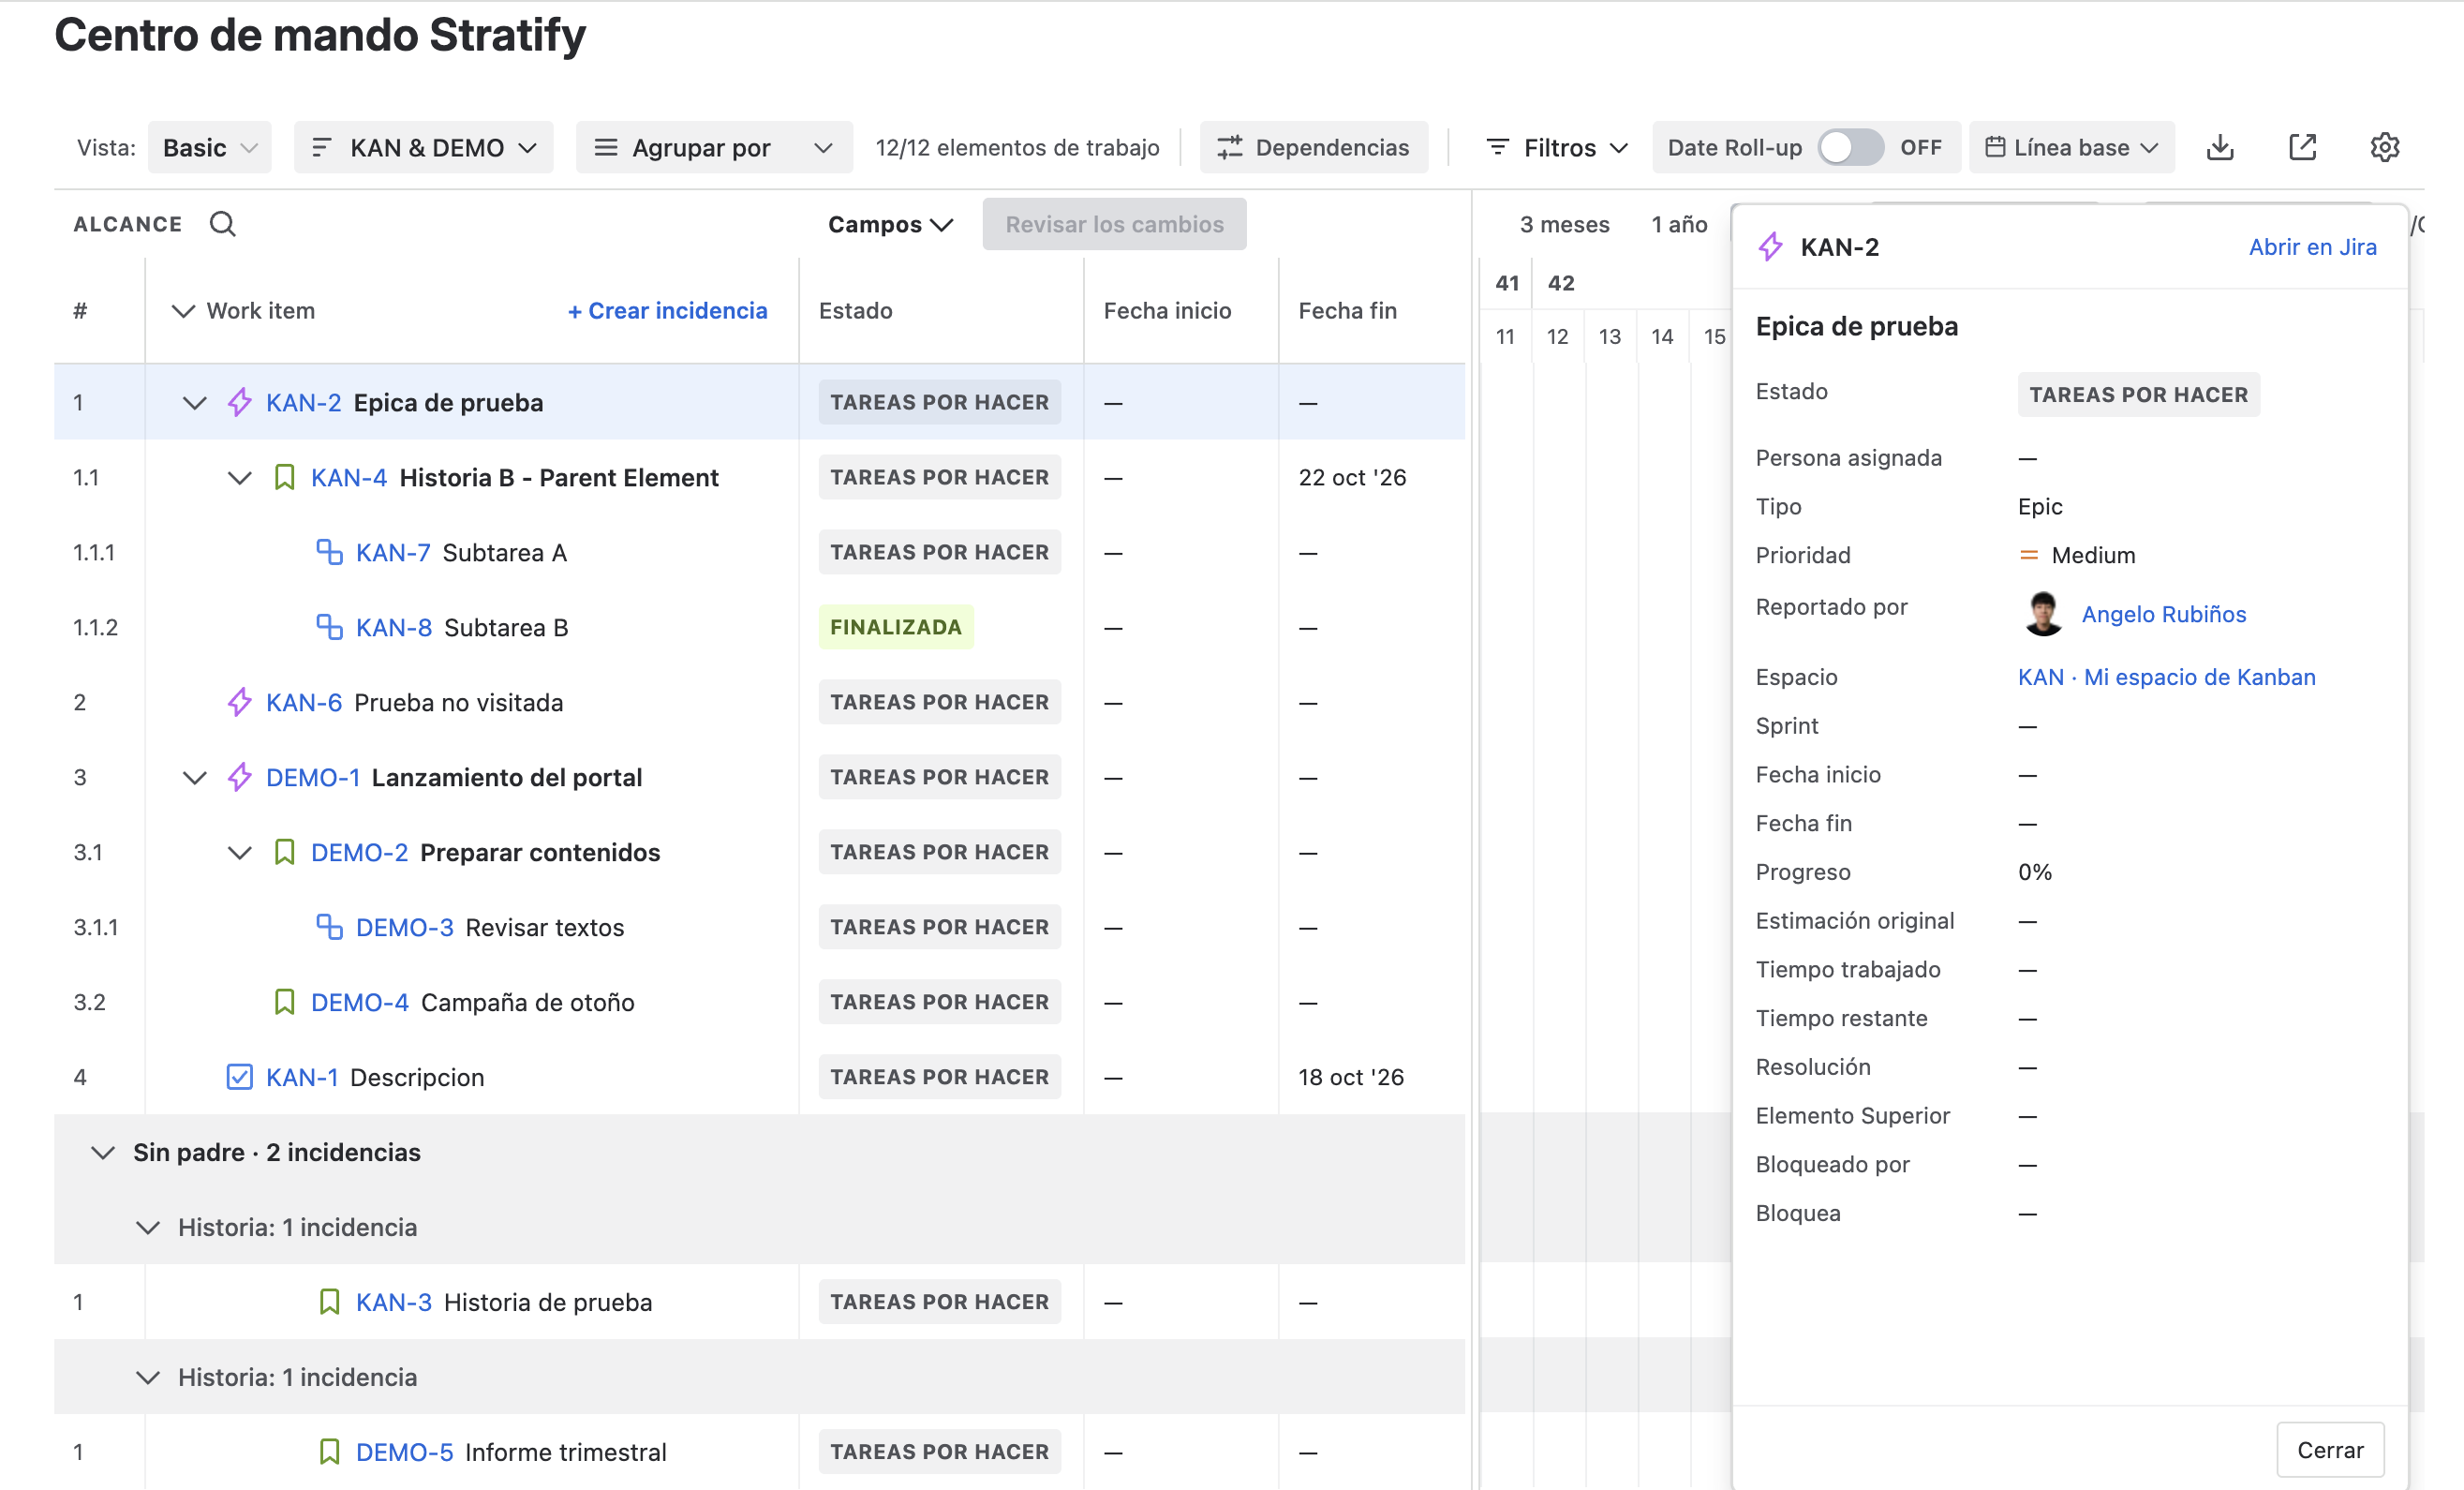Collapse the Sin padre group
Viewport: 2464px width, 1490px height.
tap(102, 1153)
